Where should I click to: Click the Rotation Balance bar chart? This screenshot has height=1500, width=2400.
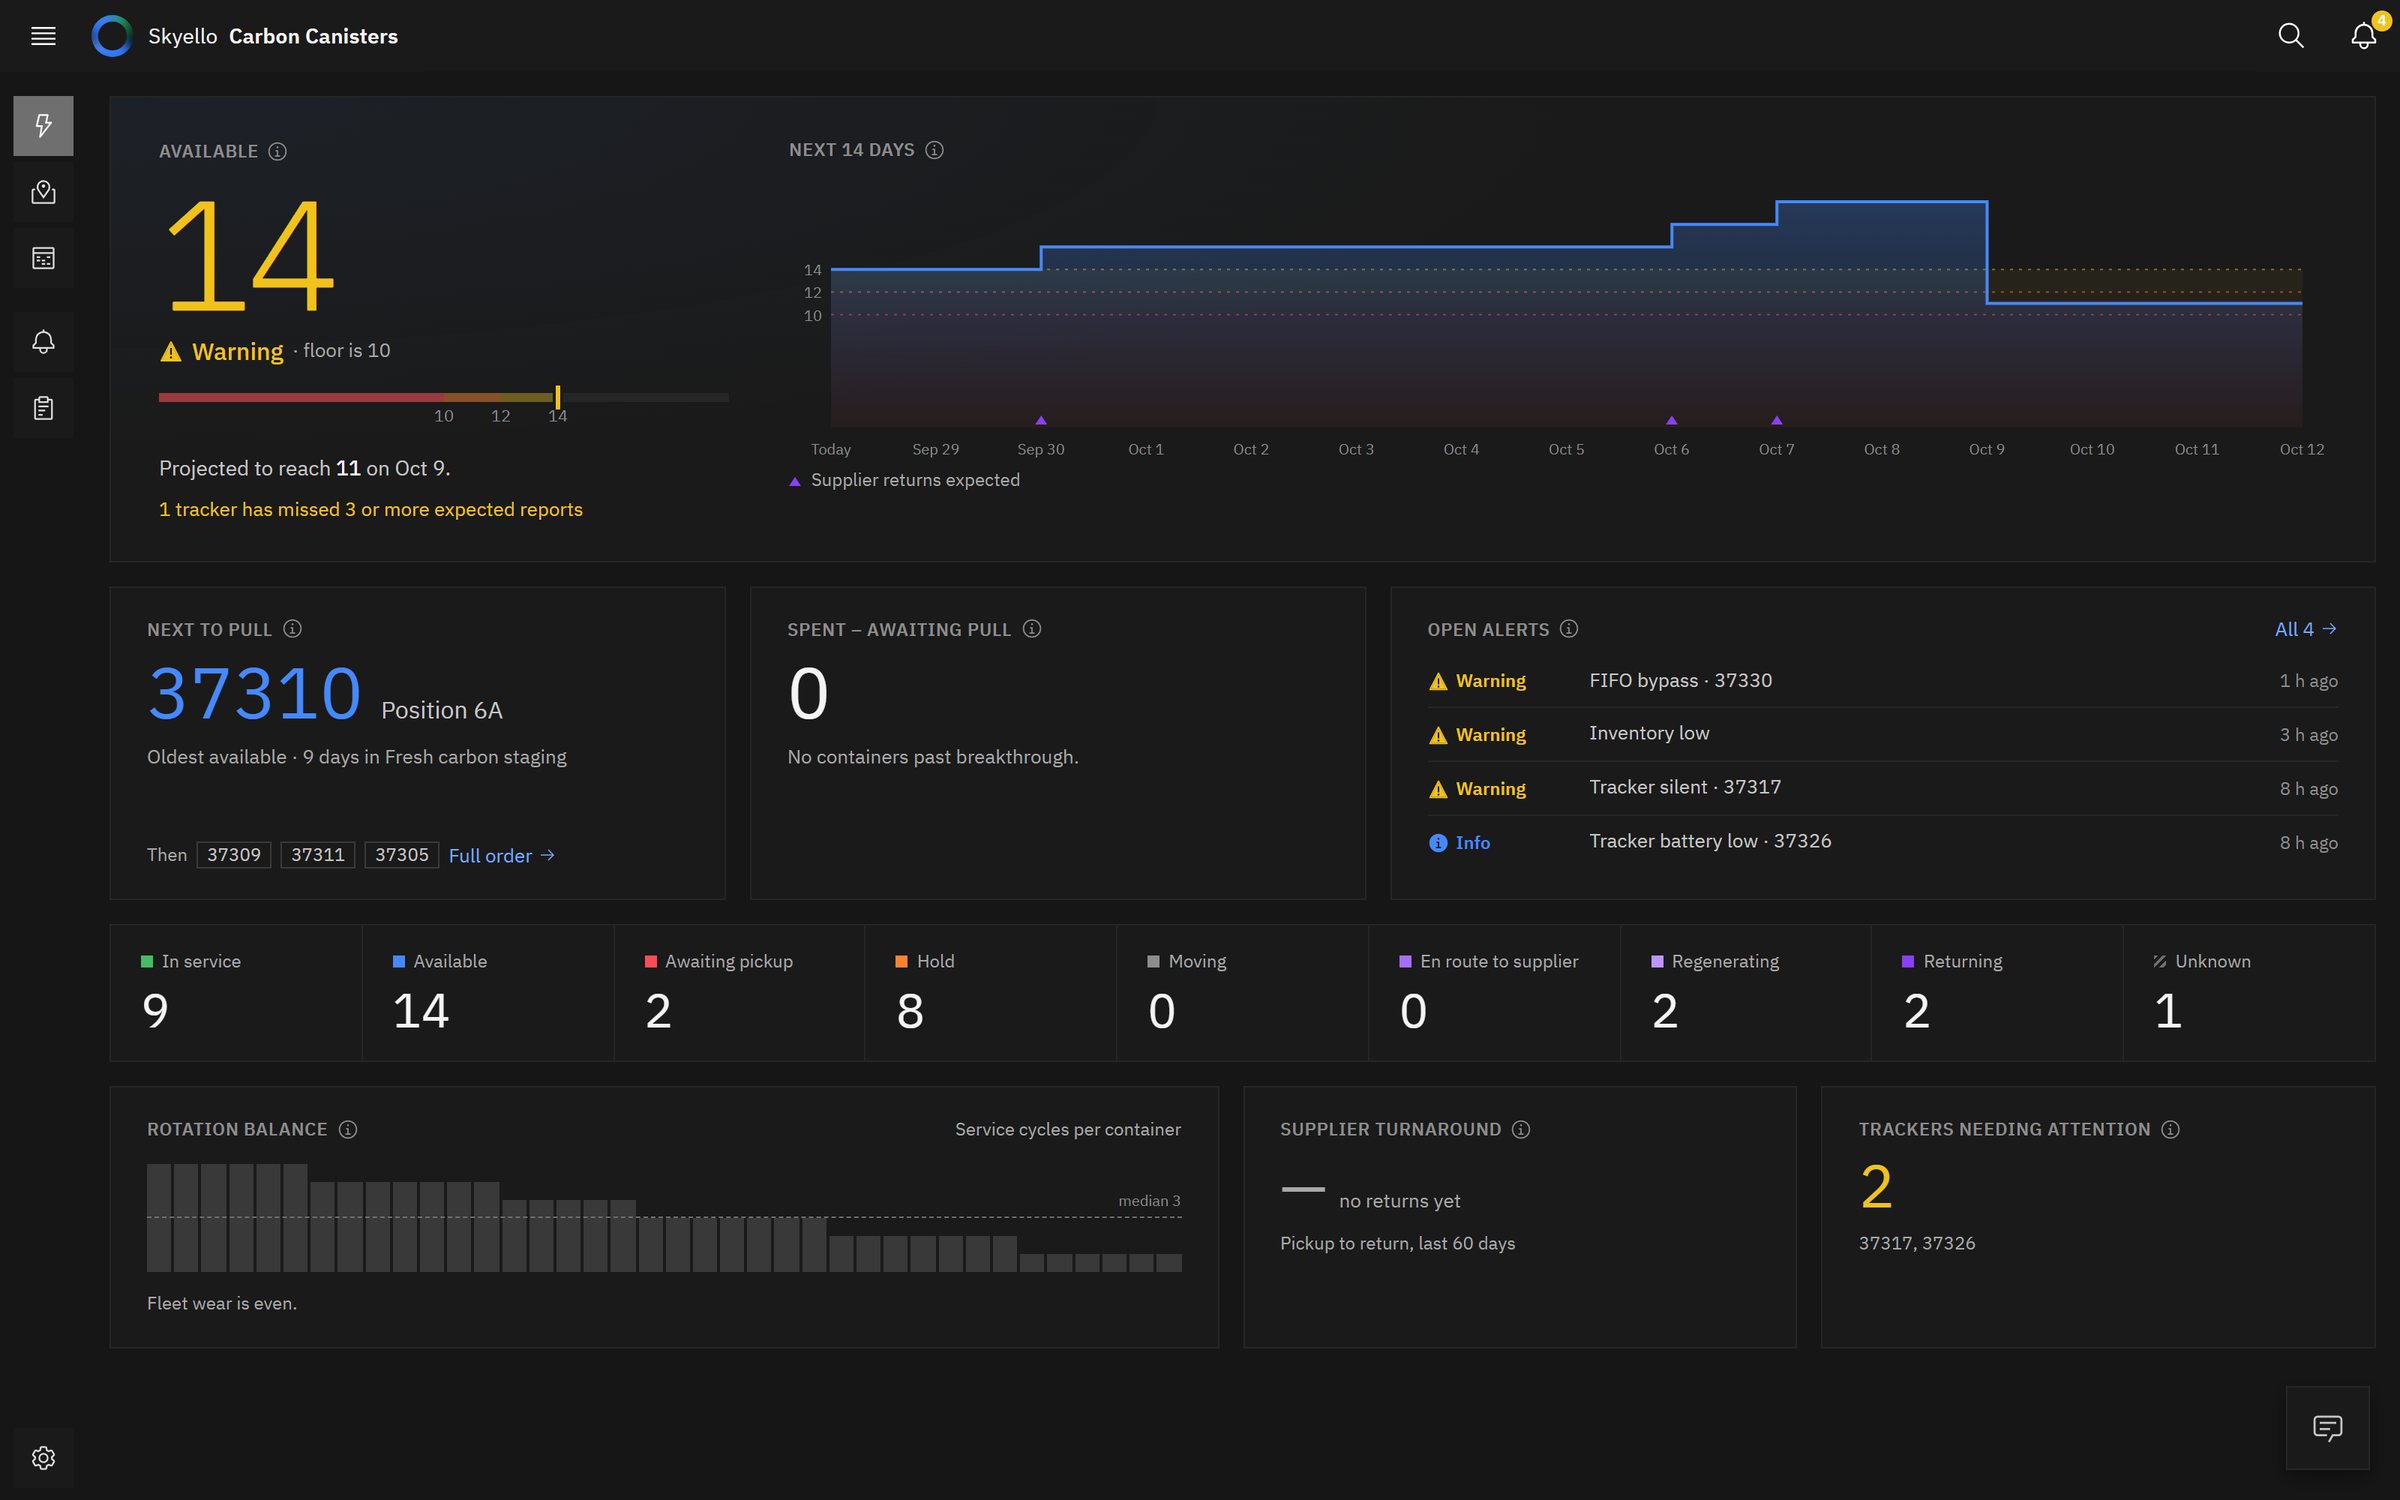664,1217
